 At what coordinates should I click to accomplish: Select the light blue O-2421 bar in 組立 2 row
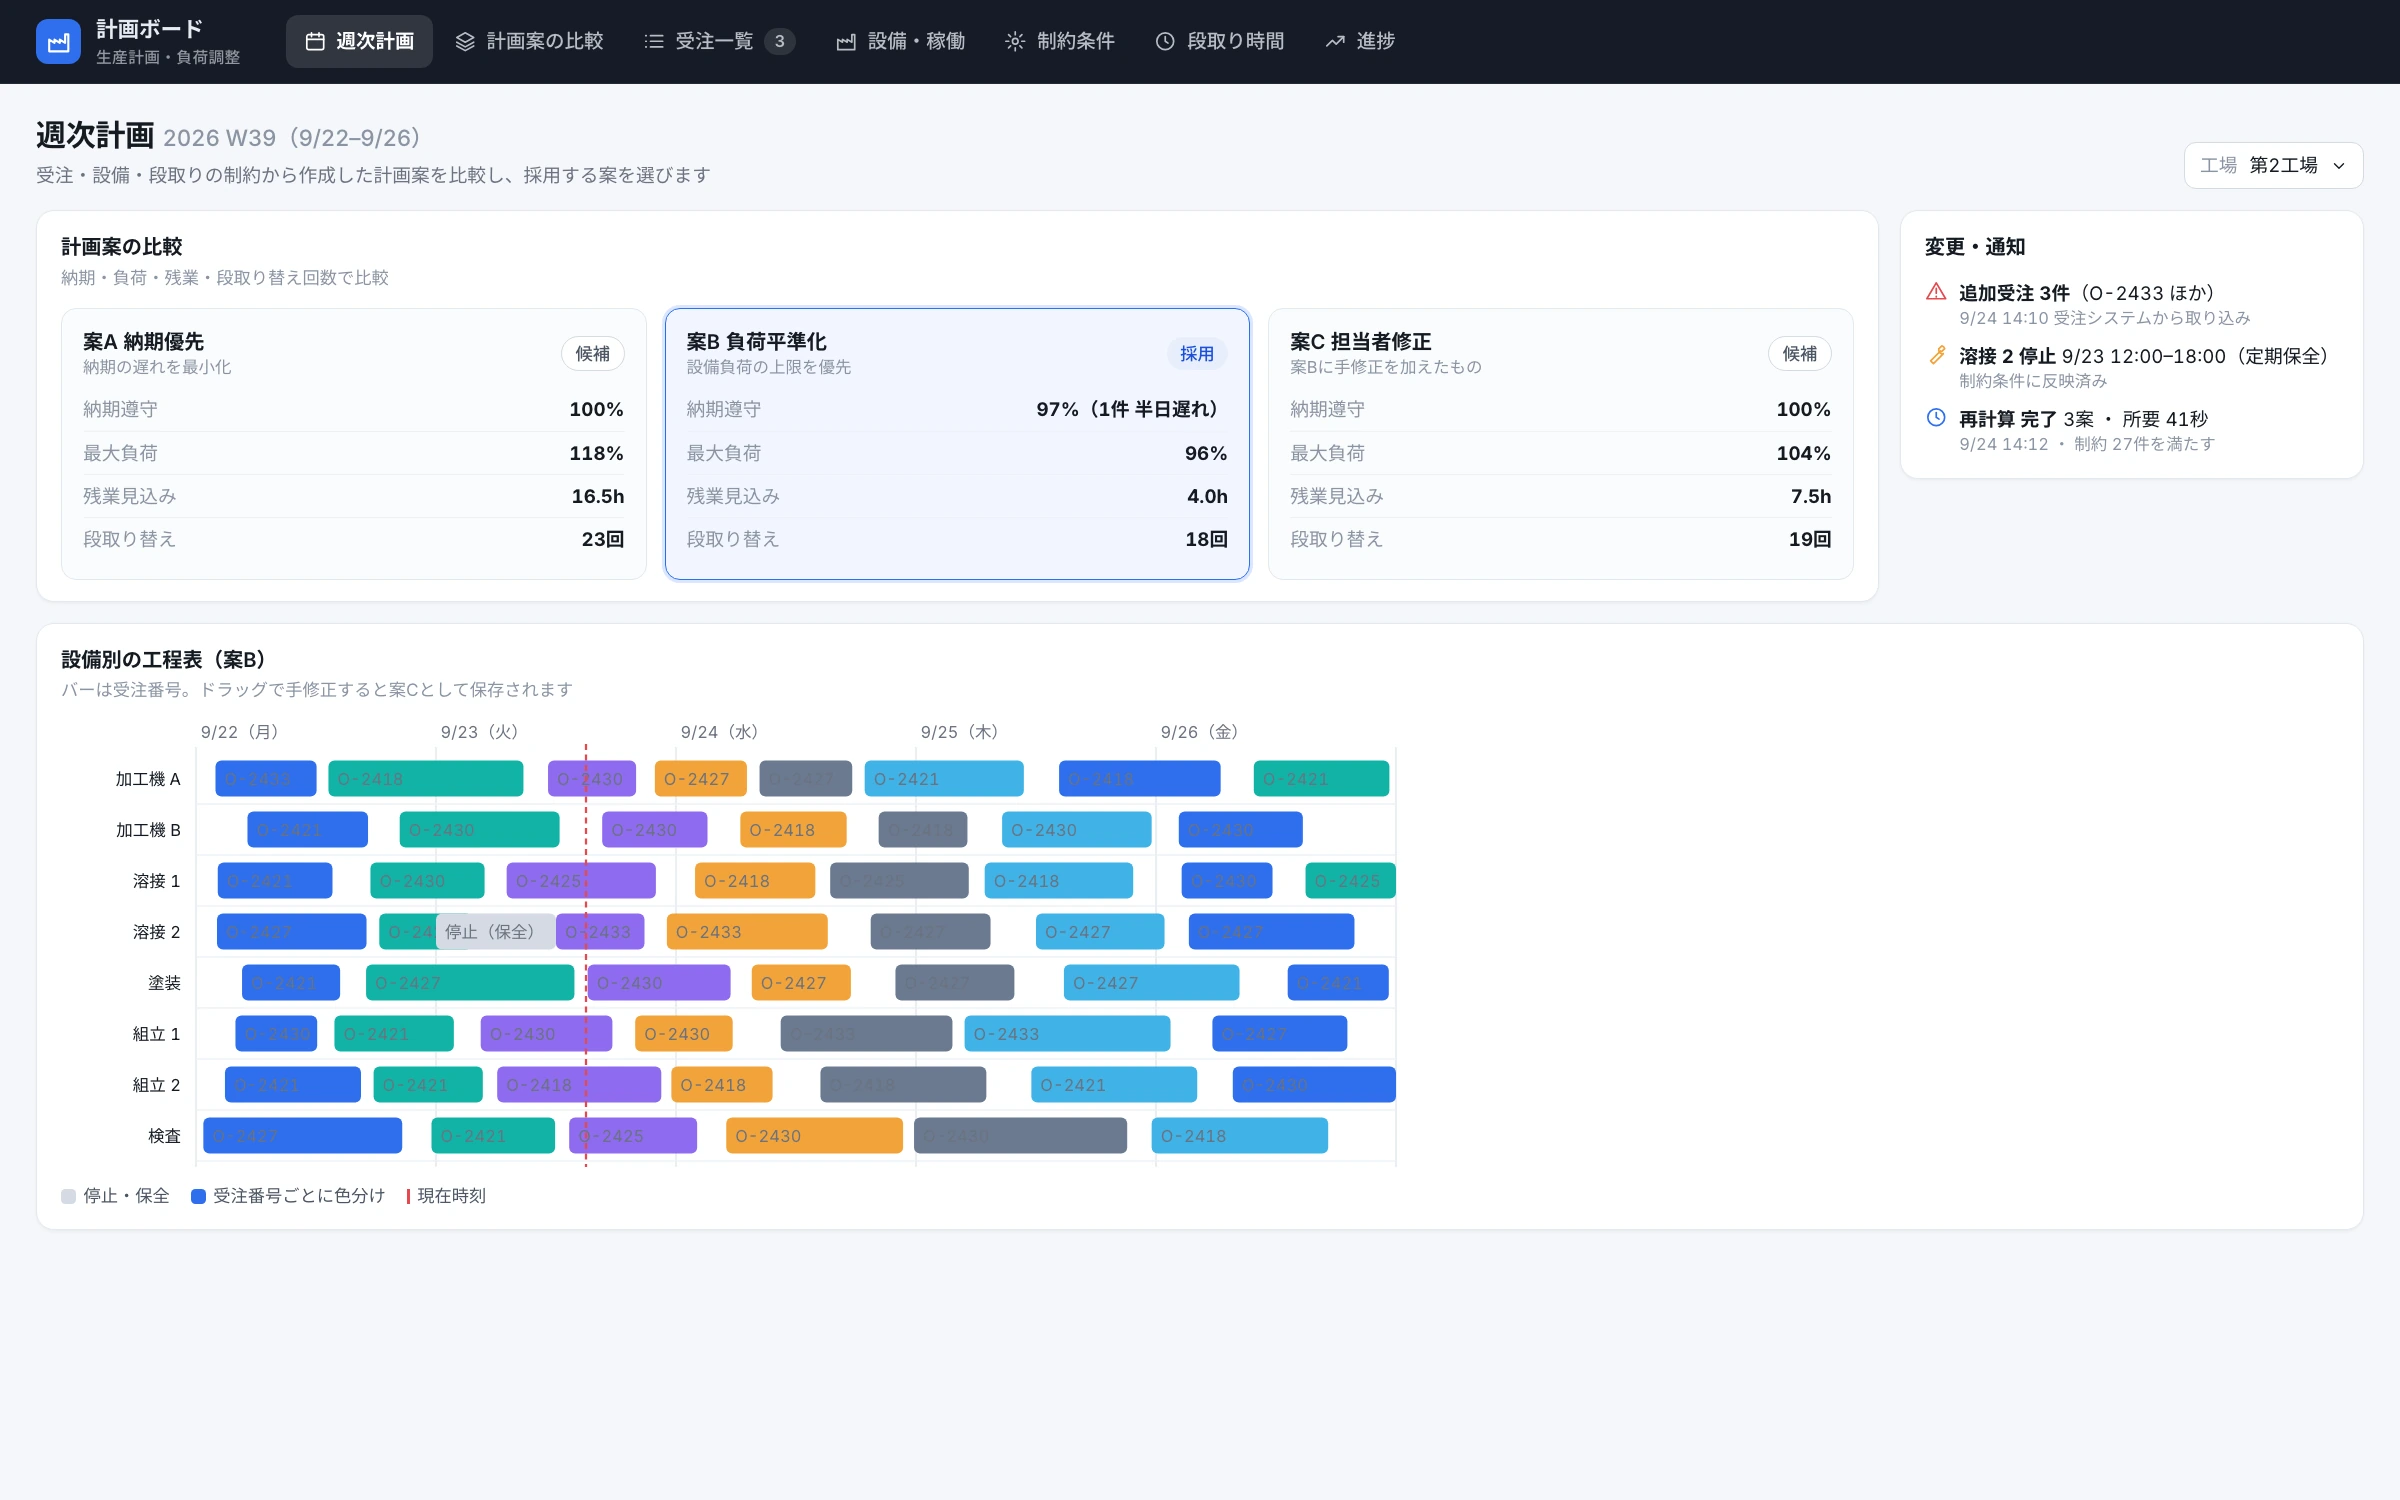(x=1114, y=1085)
